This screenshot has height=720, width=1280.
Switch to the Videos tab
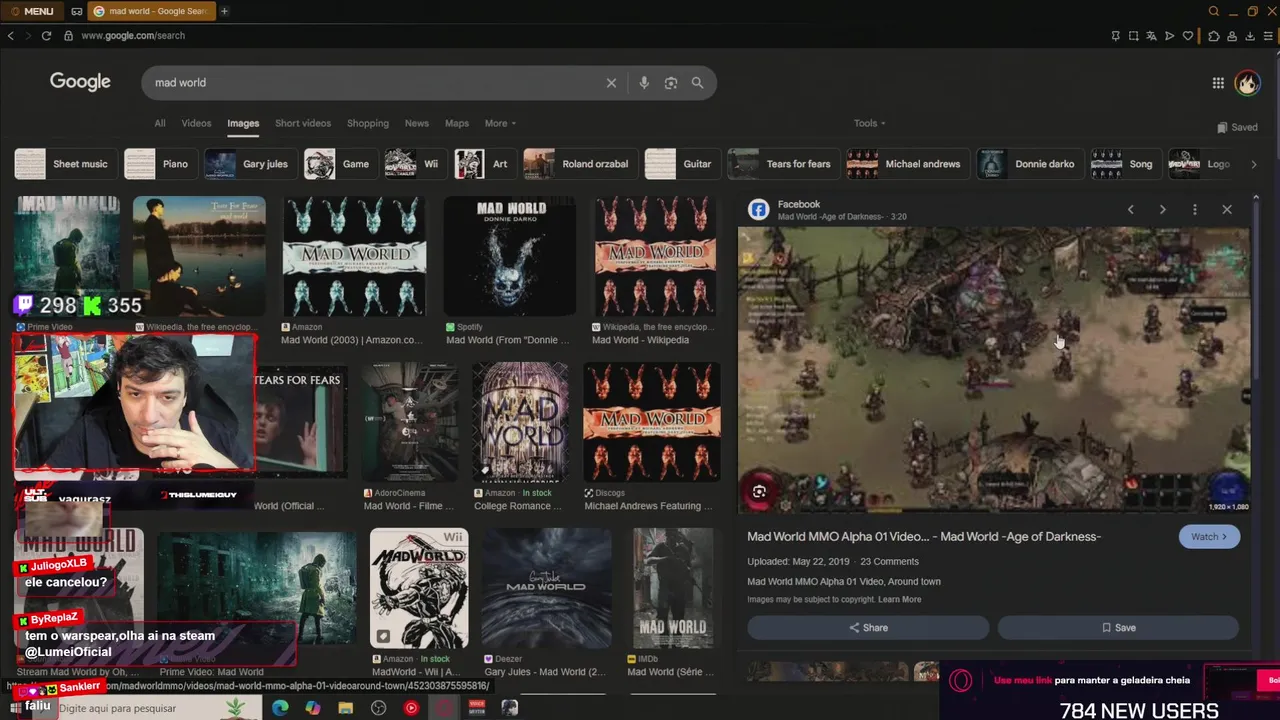click(x=196, y=123)
